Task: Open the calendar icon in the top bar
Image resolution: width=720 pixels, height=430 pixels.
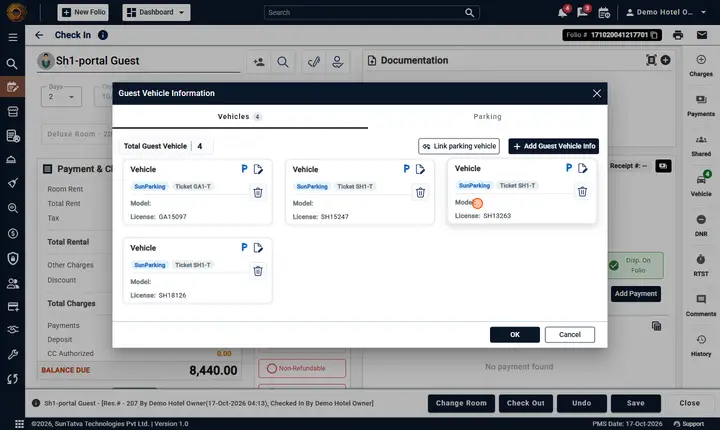Action: pos(604,12)
